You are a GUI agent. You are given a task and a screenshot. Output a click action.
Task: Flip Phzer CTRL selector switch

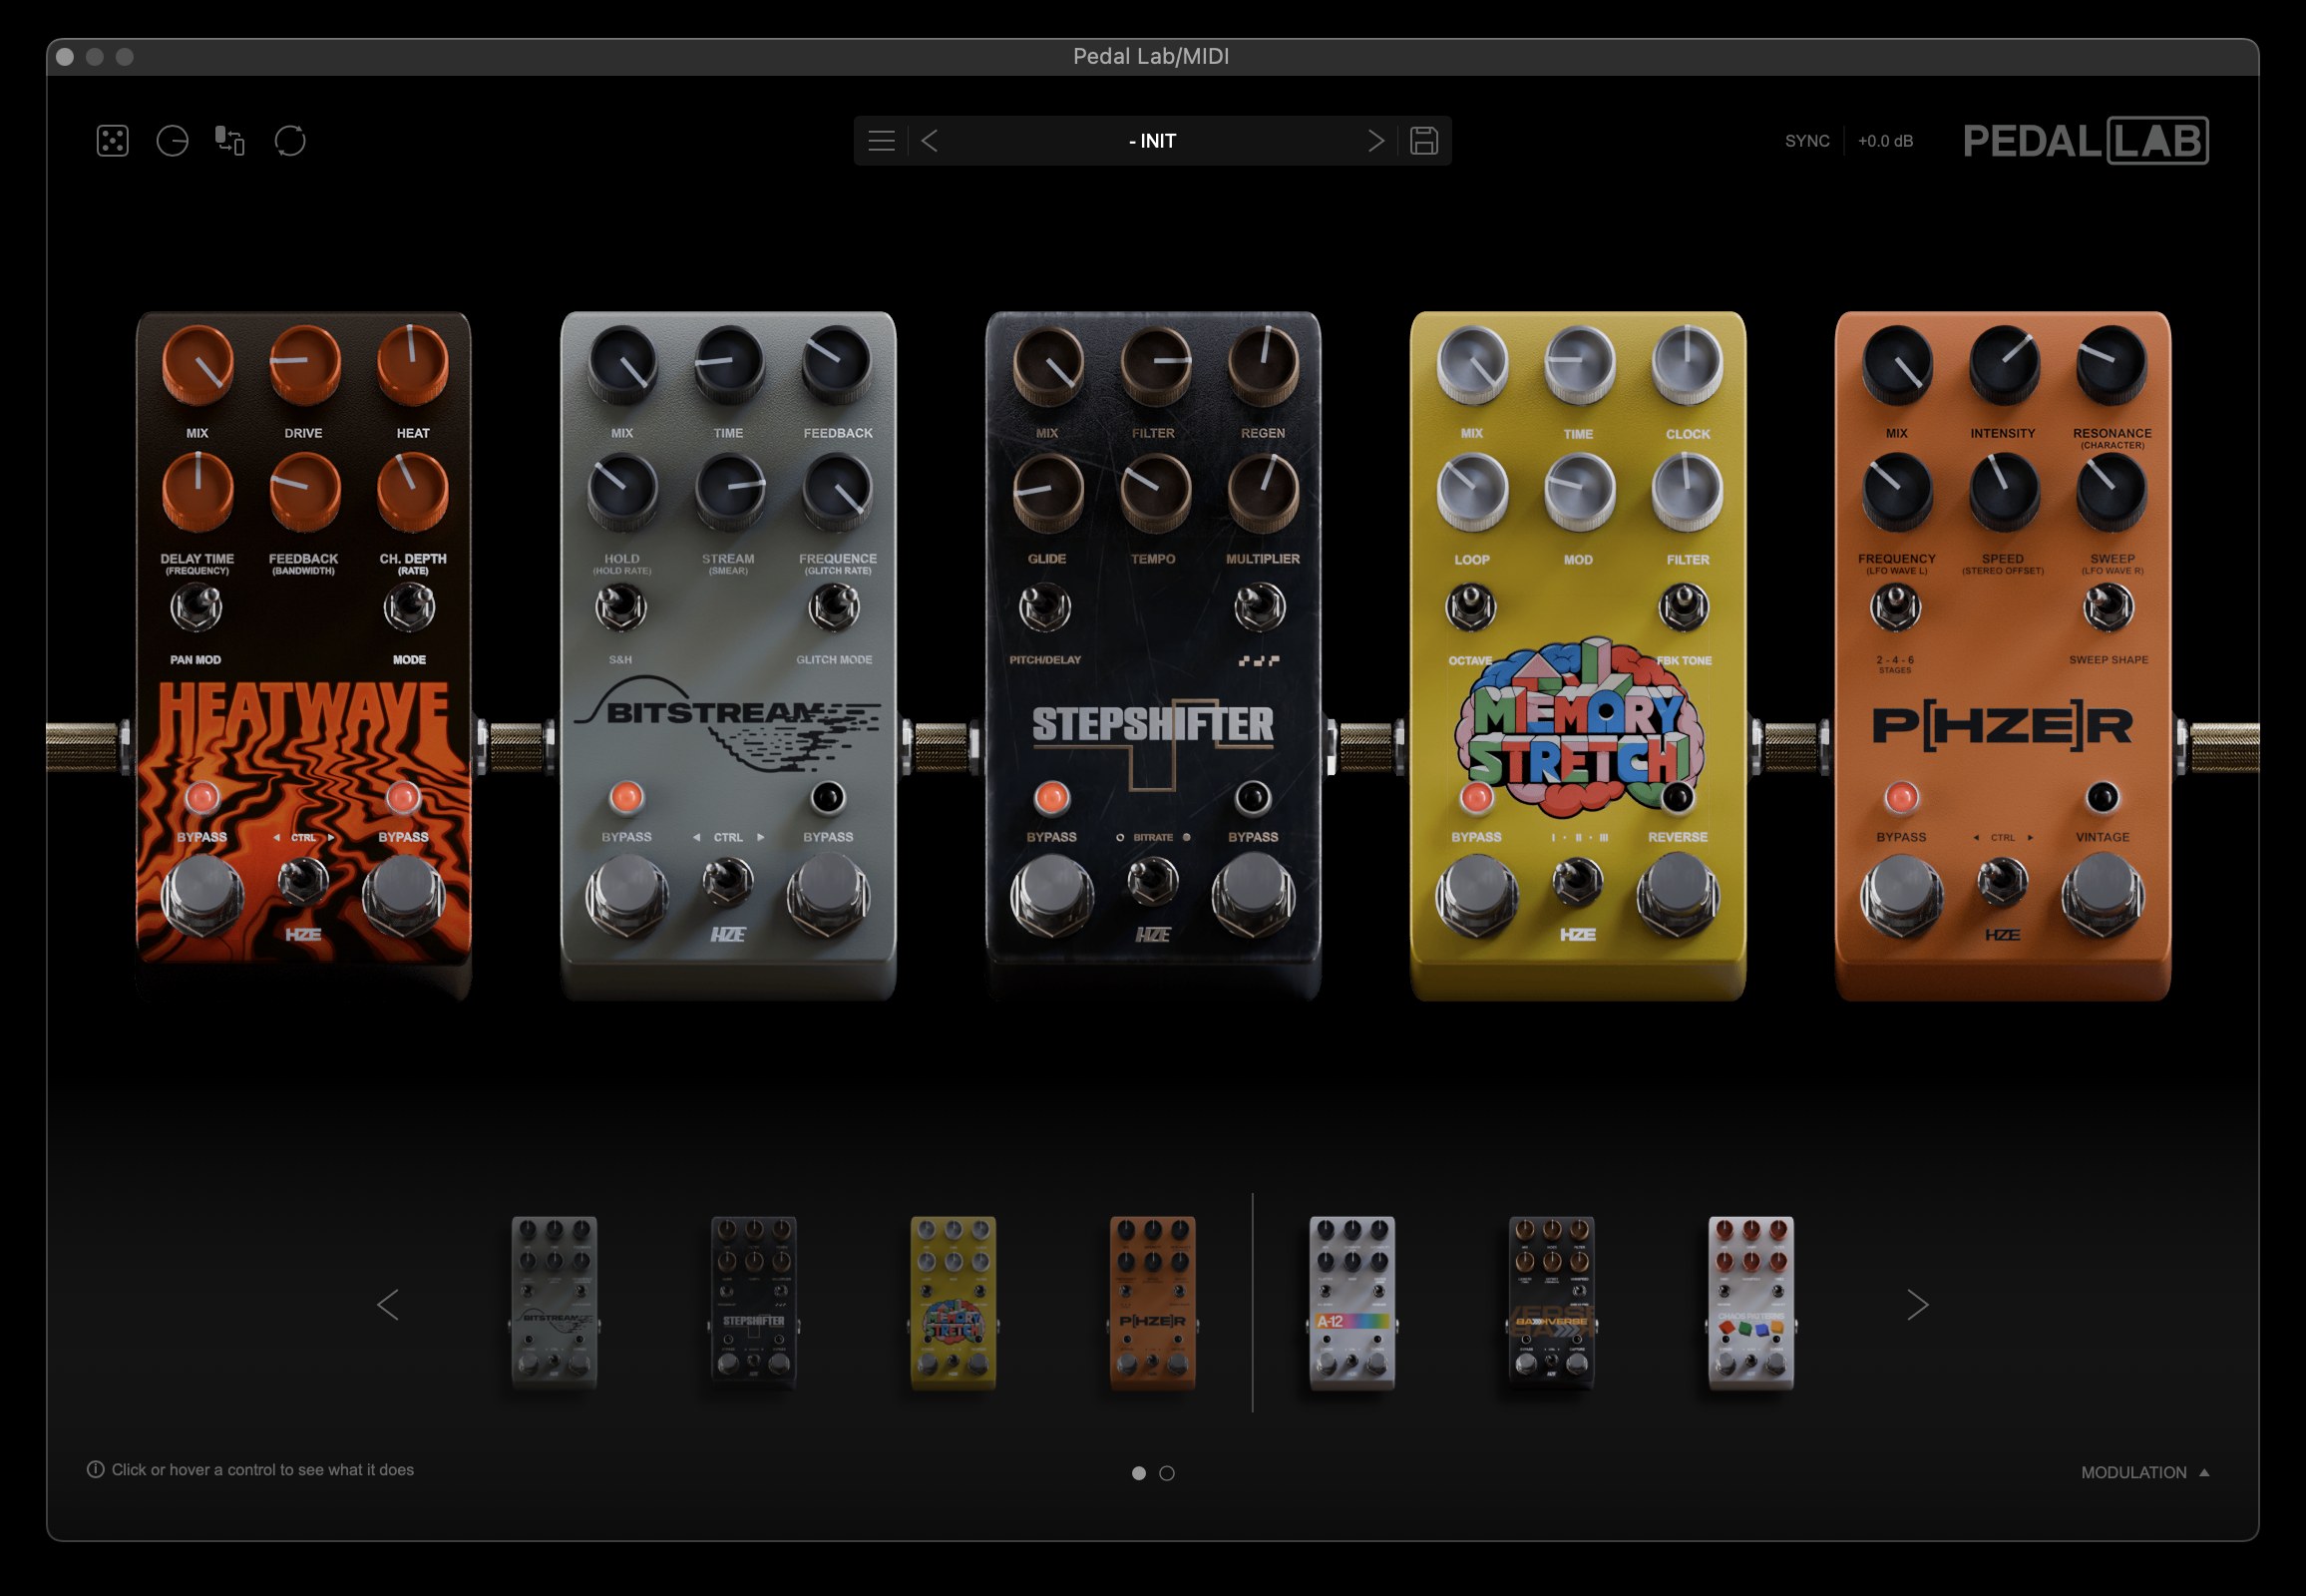(2003, 881)
